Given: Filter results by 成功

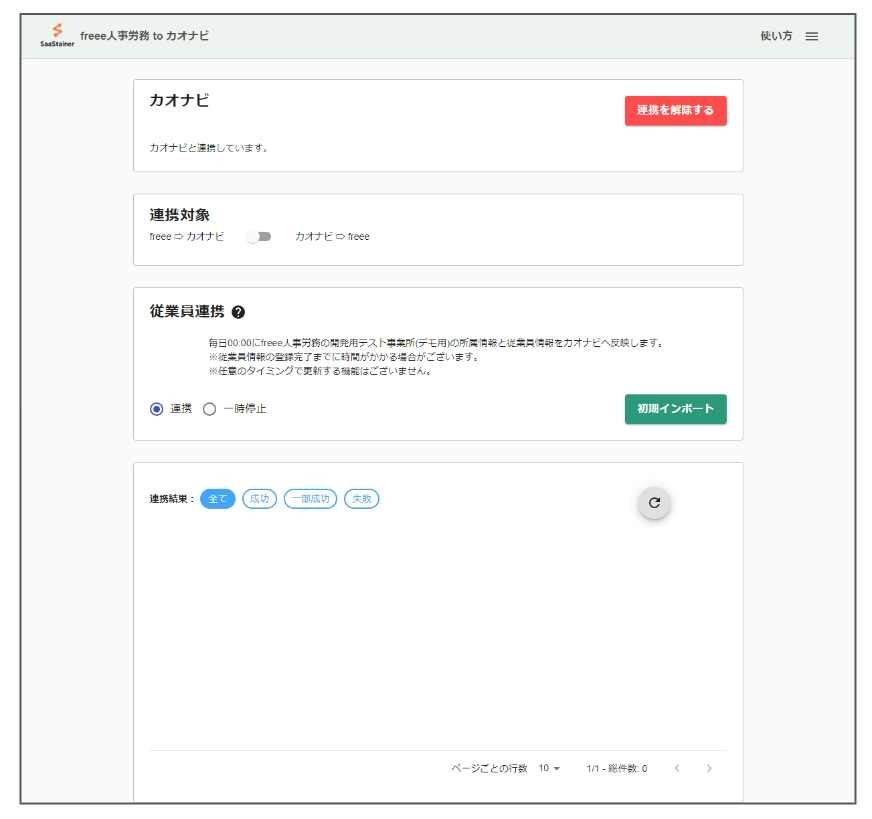Looking at the screenshot, I should click(x=259, y=499).
